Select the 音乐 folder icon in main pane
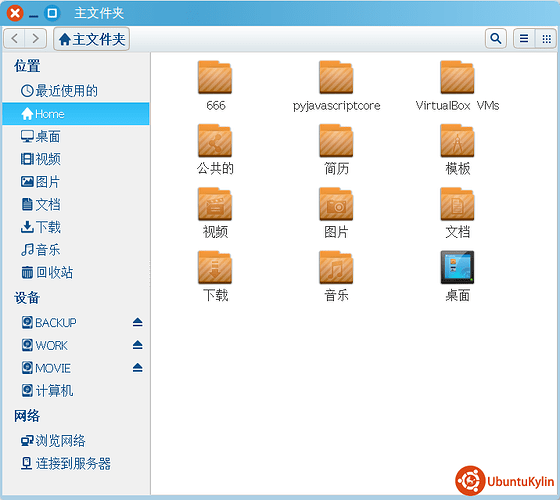 (336, 268)
